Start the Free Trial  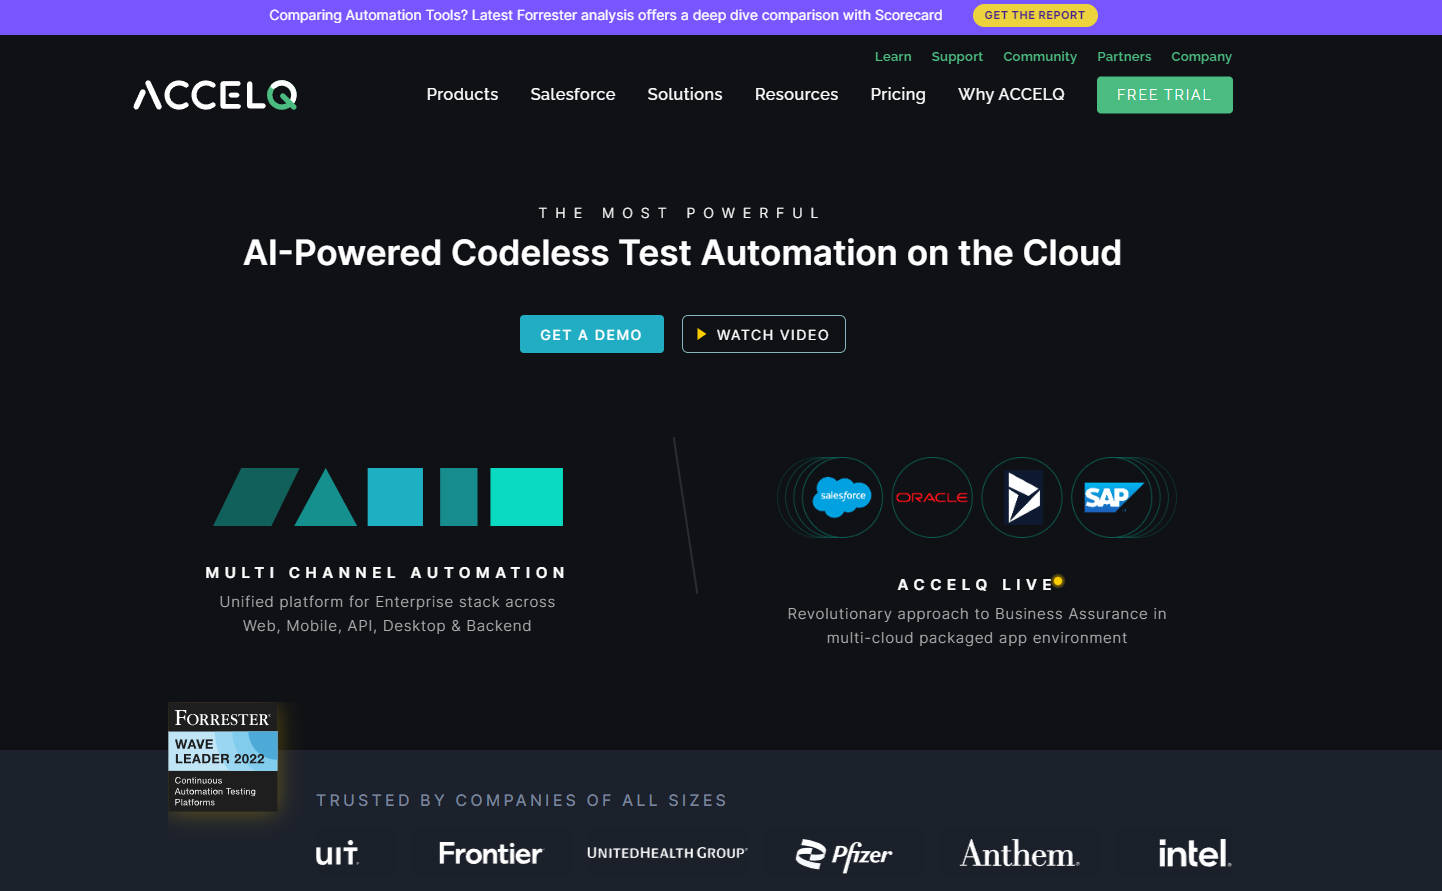[1164, 95]
